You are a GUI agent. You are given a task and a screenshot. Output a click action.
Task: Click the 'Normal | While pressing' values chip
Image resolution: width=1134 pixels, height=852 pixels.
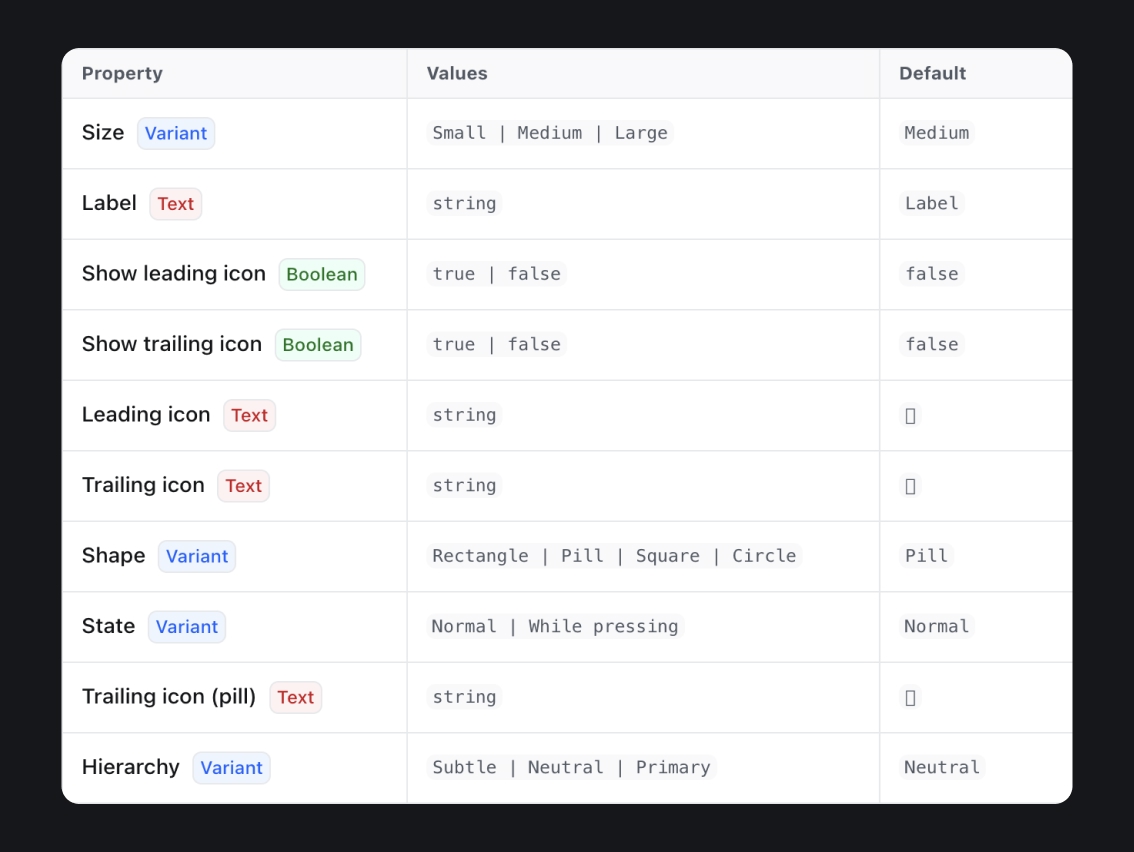pyautogui.click(x=555, y=626)
